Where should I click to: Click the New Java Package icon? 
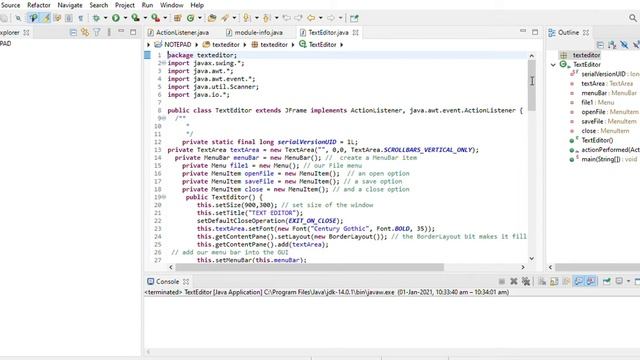(x=178, y=18)
